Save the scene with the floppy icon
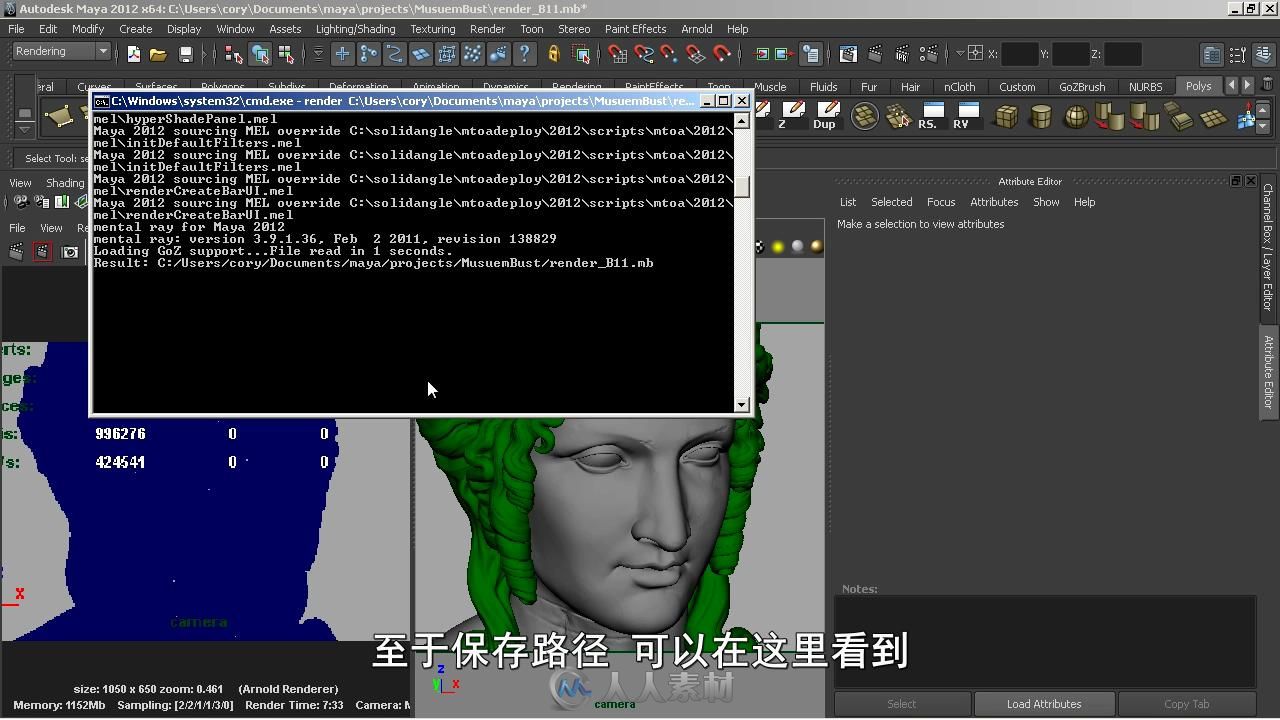The image size is (1280, 720). point(185,54)
